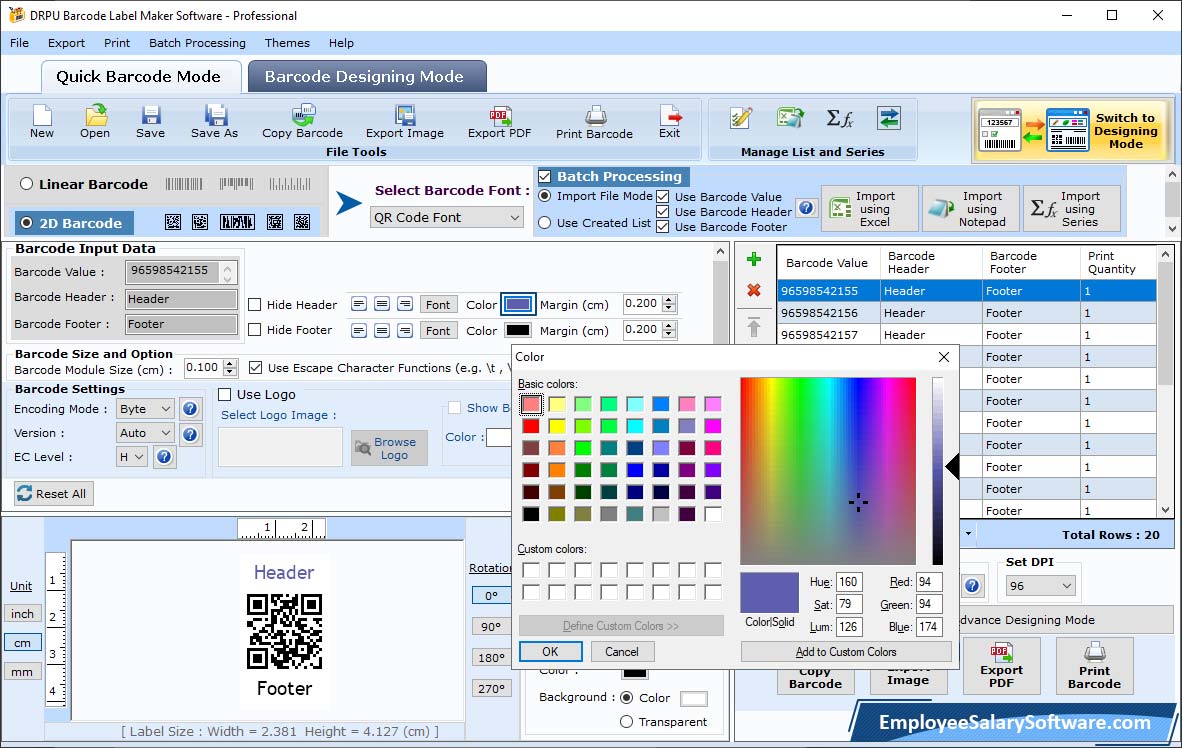1182x748 pixels.
Task: Click the sigma series function icon
Action: point(839,118)
